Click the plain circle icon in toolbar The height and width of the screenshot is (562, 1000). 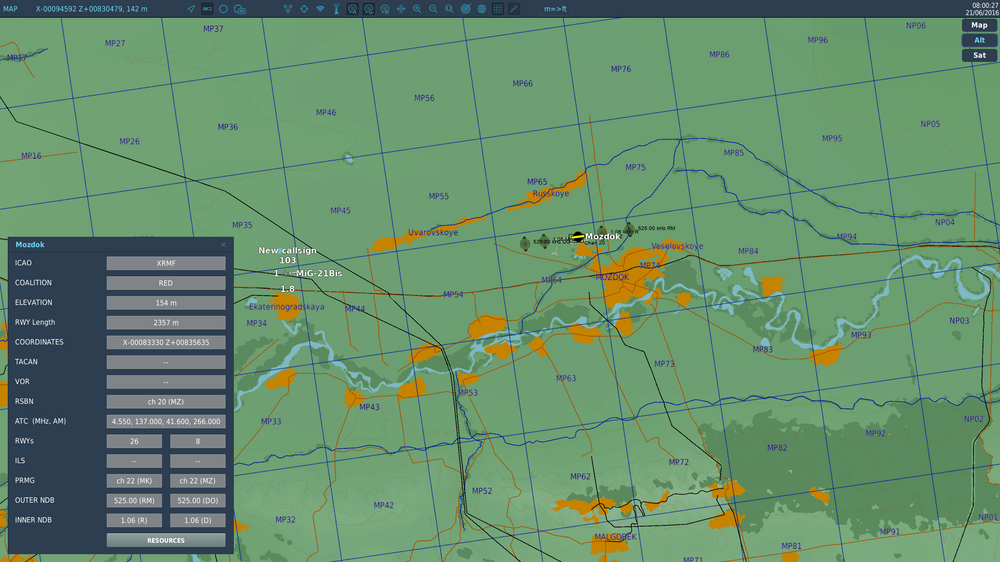(223, 9)
